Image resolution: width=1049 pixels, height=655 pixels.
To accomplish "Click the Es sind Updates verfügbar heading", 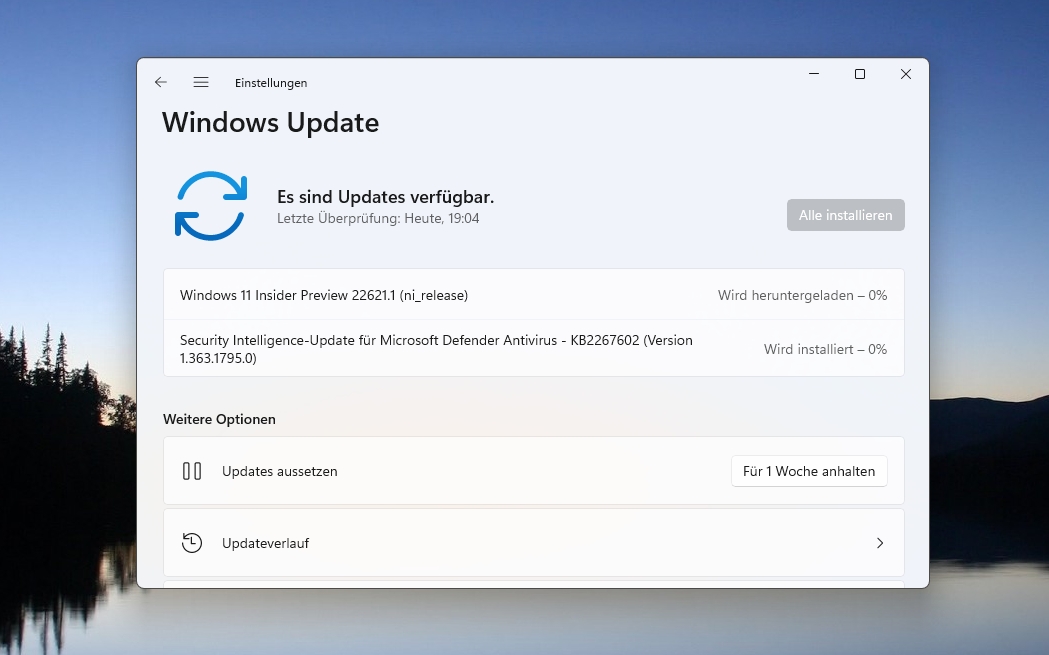I will pyautogui.click(x=385, y=197).
